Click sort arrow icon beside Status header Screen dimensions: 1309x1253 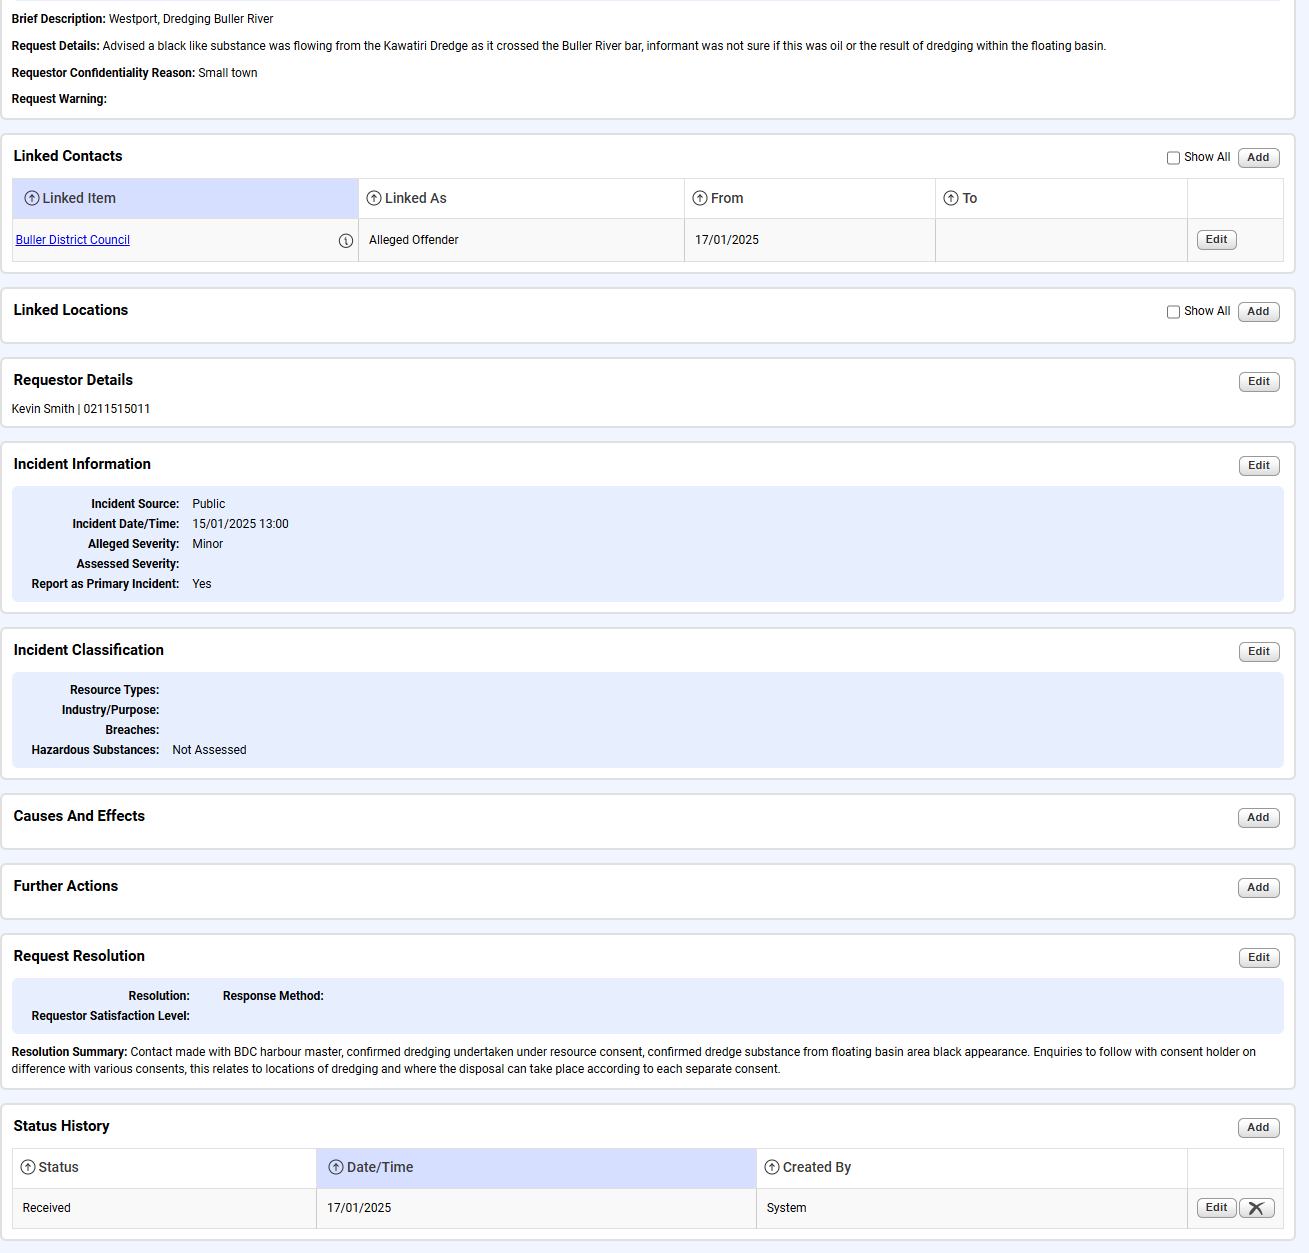point(28,1168)
